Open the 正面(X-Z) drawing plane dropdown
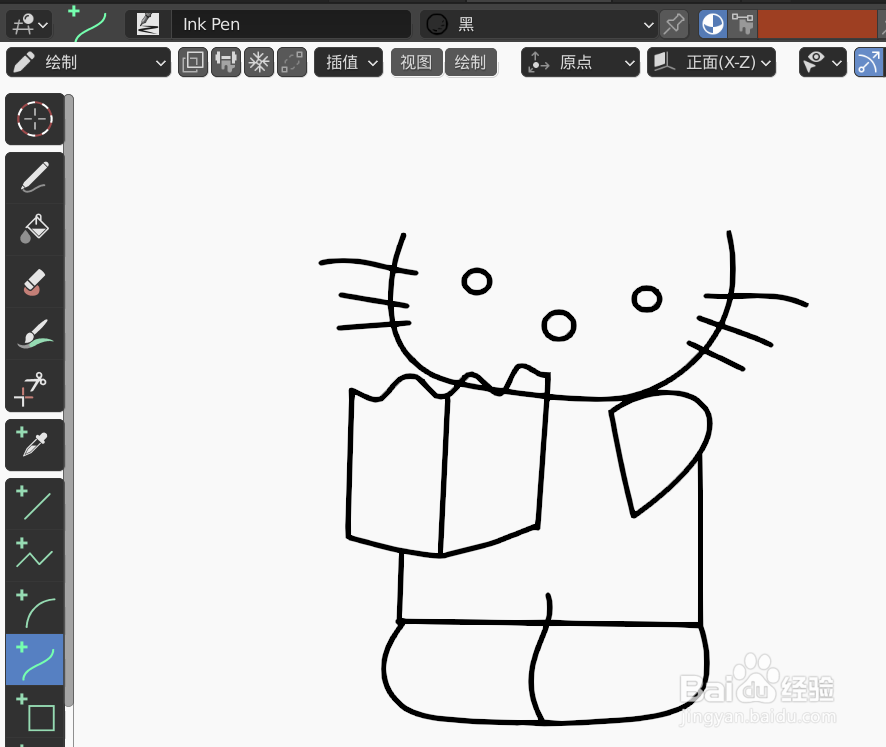886x747 pixels. click(x=711, y=62)
